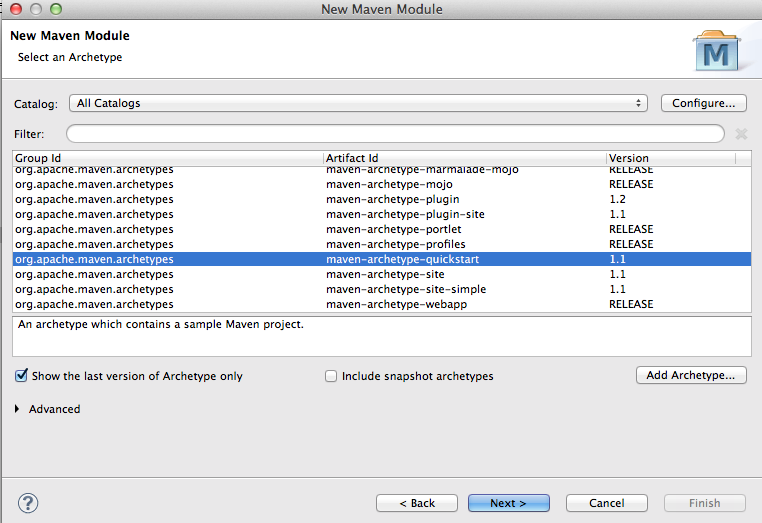Click inside the Filter text field
The image size is (762, 523).
pyautogui.click(x=395, y=134)
